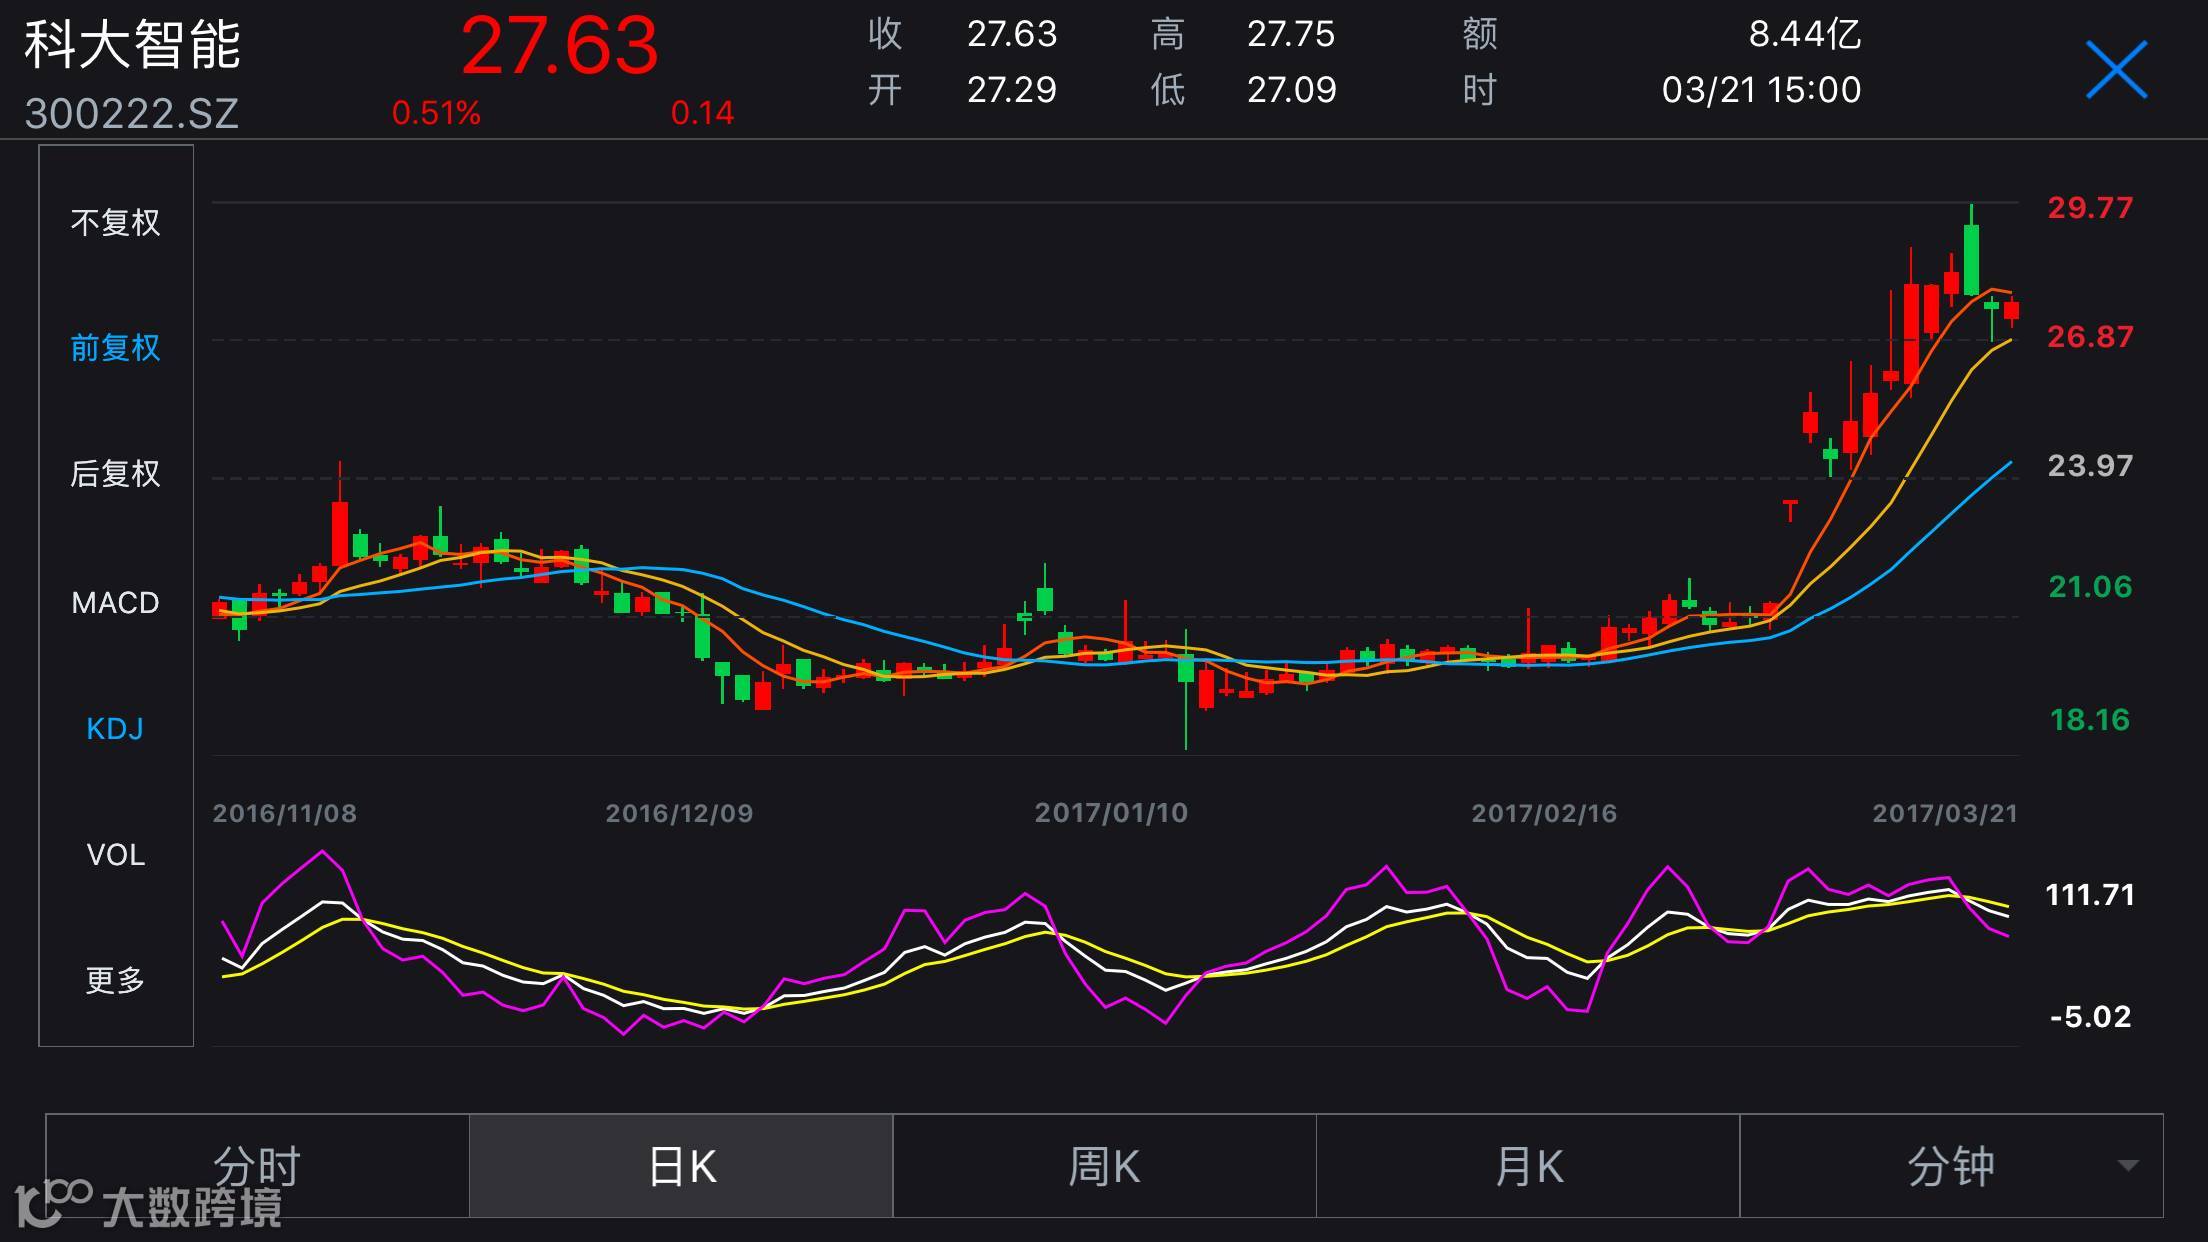Show the MACD indicator
2208x1242 pixels.
[x=115, y=602]
